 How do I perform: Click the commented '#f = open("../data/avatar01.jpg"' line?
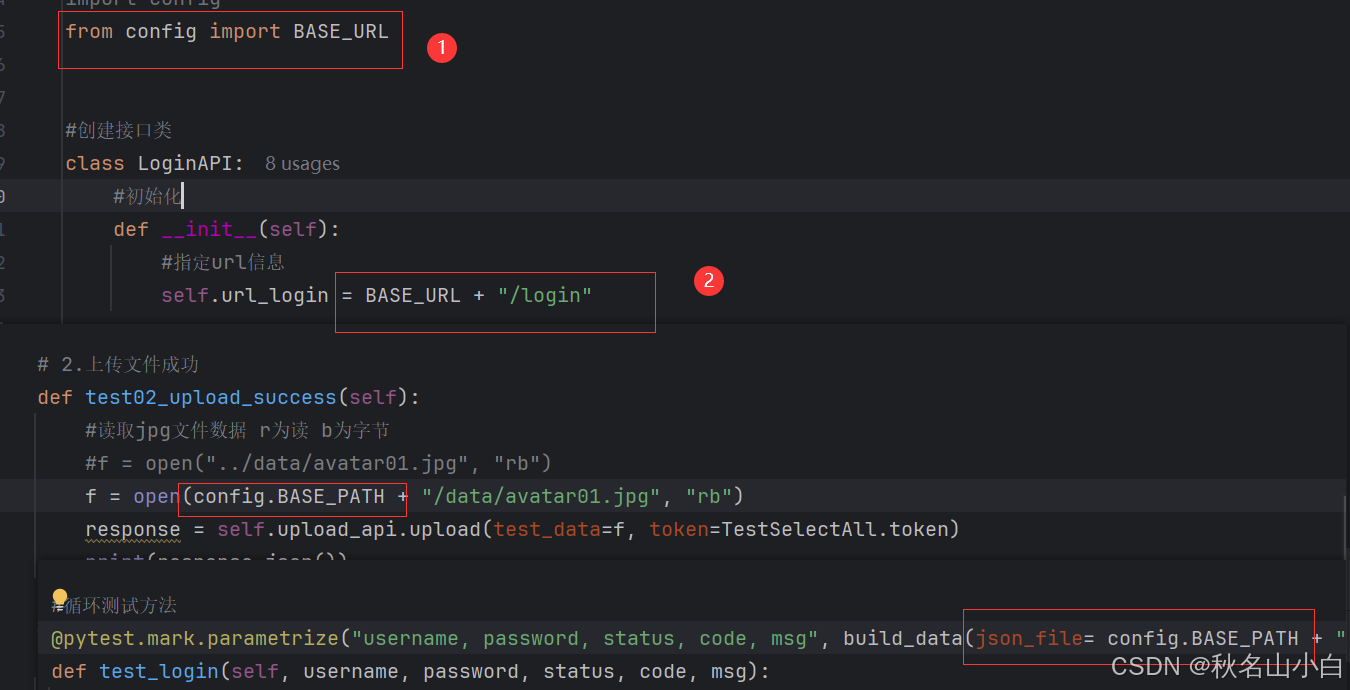click(319, 463)
